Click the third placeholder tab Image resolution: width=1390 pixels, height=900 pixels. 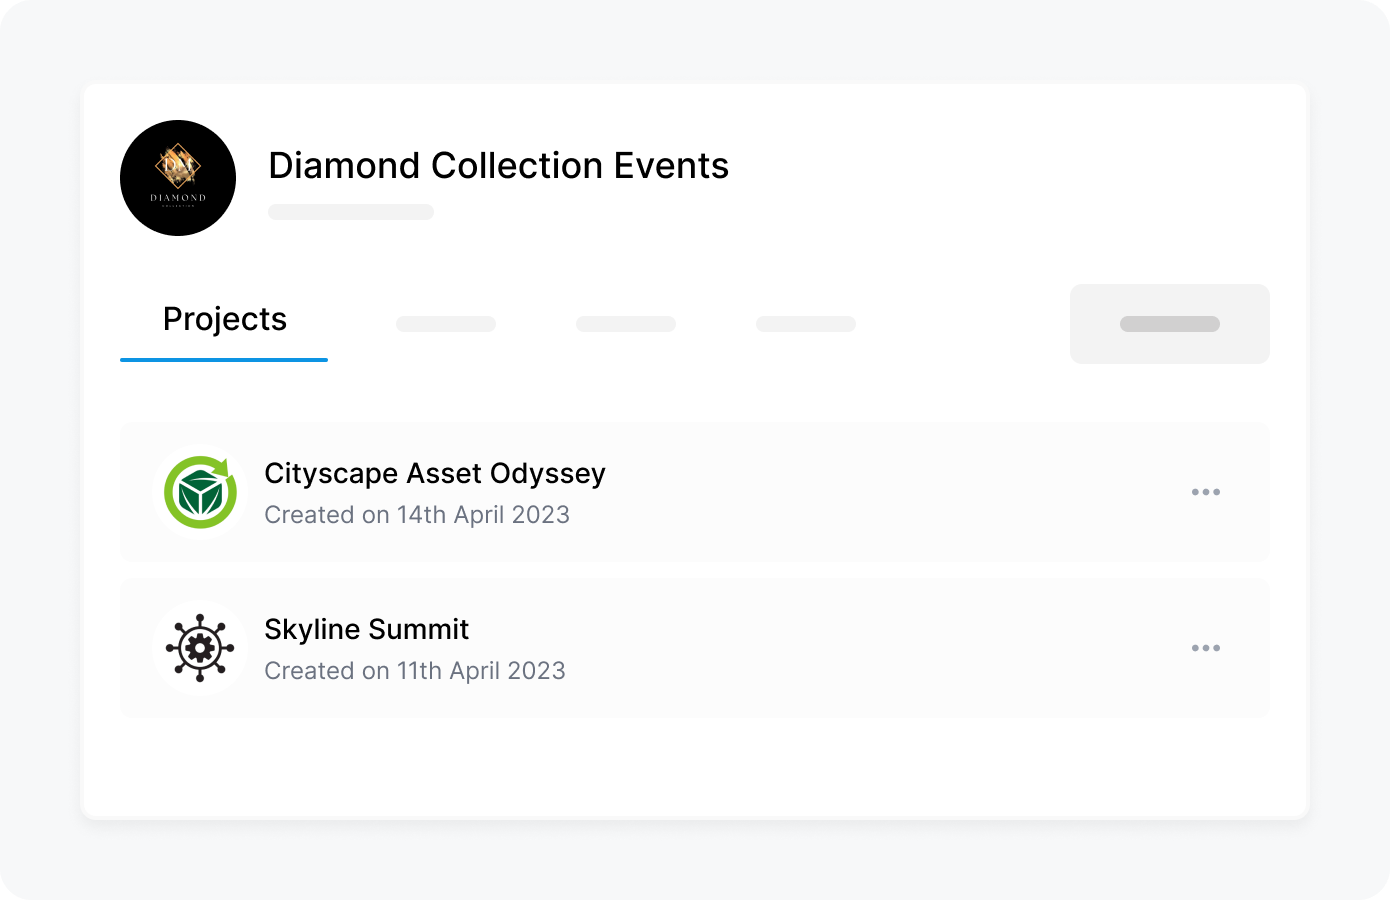point(625,323)
